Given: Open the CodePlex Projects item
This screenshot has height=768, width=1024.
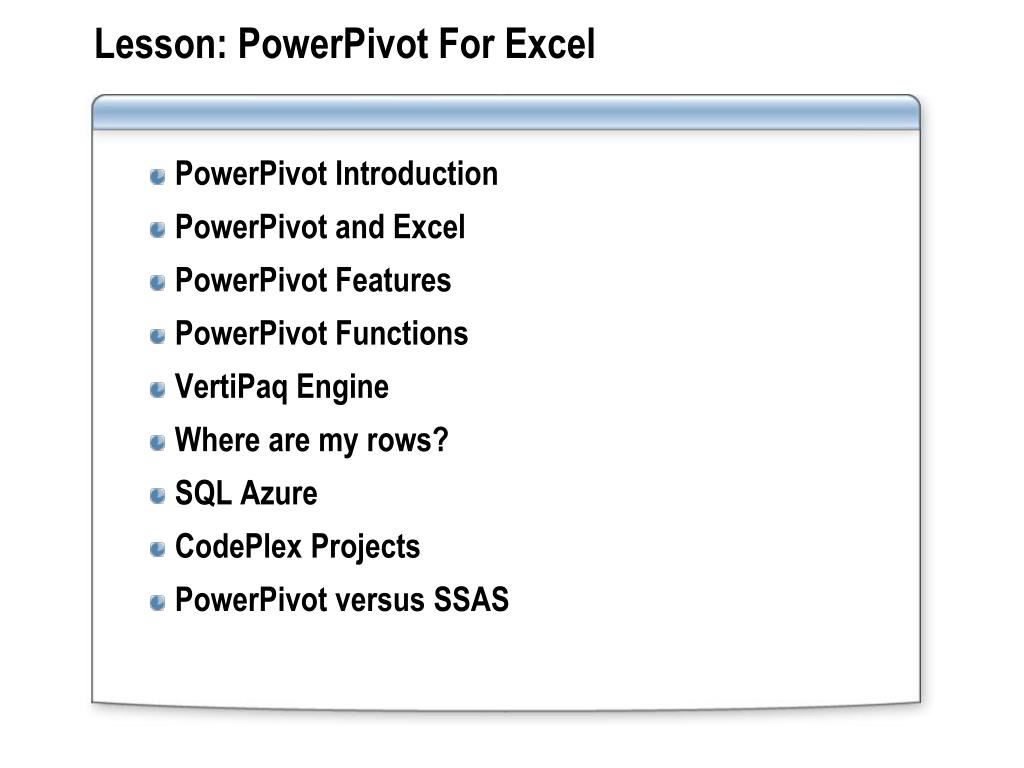Looking at the screenshot, I should point(297,546).
